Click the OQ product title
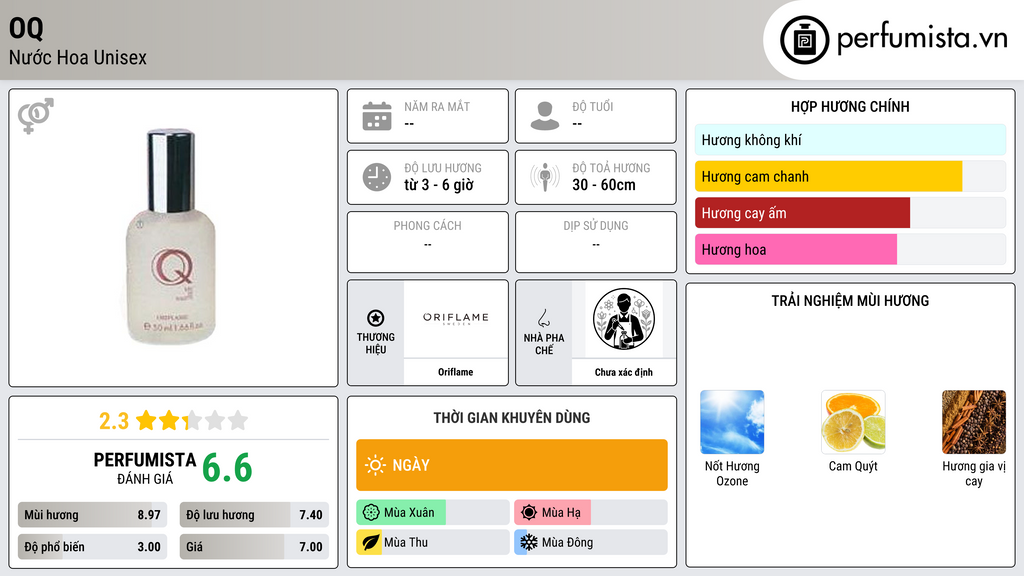The image size is (1024, 576). point(26,28)
